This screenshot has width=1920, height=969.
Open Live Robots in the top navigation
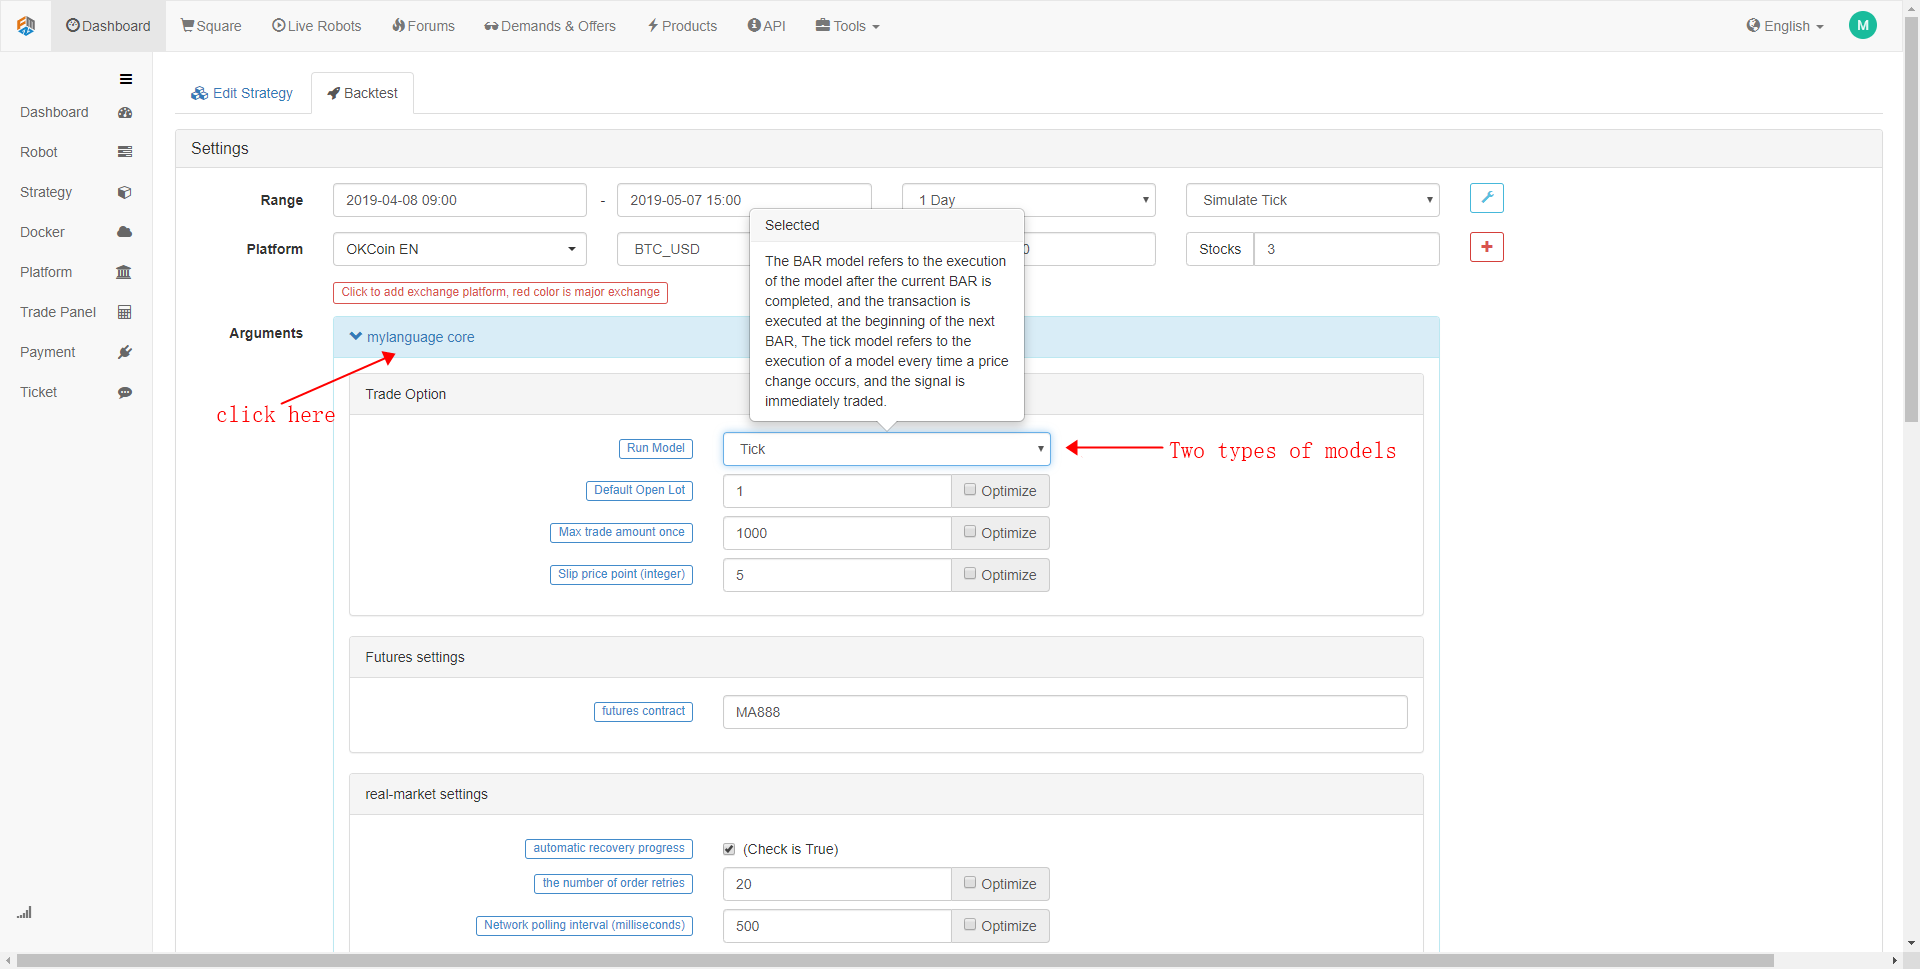(317, 26)
